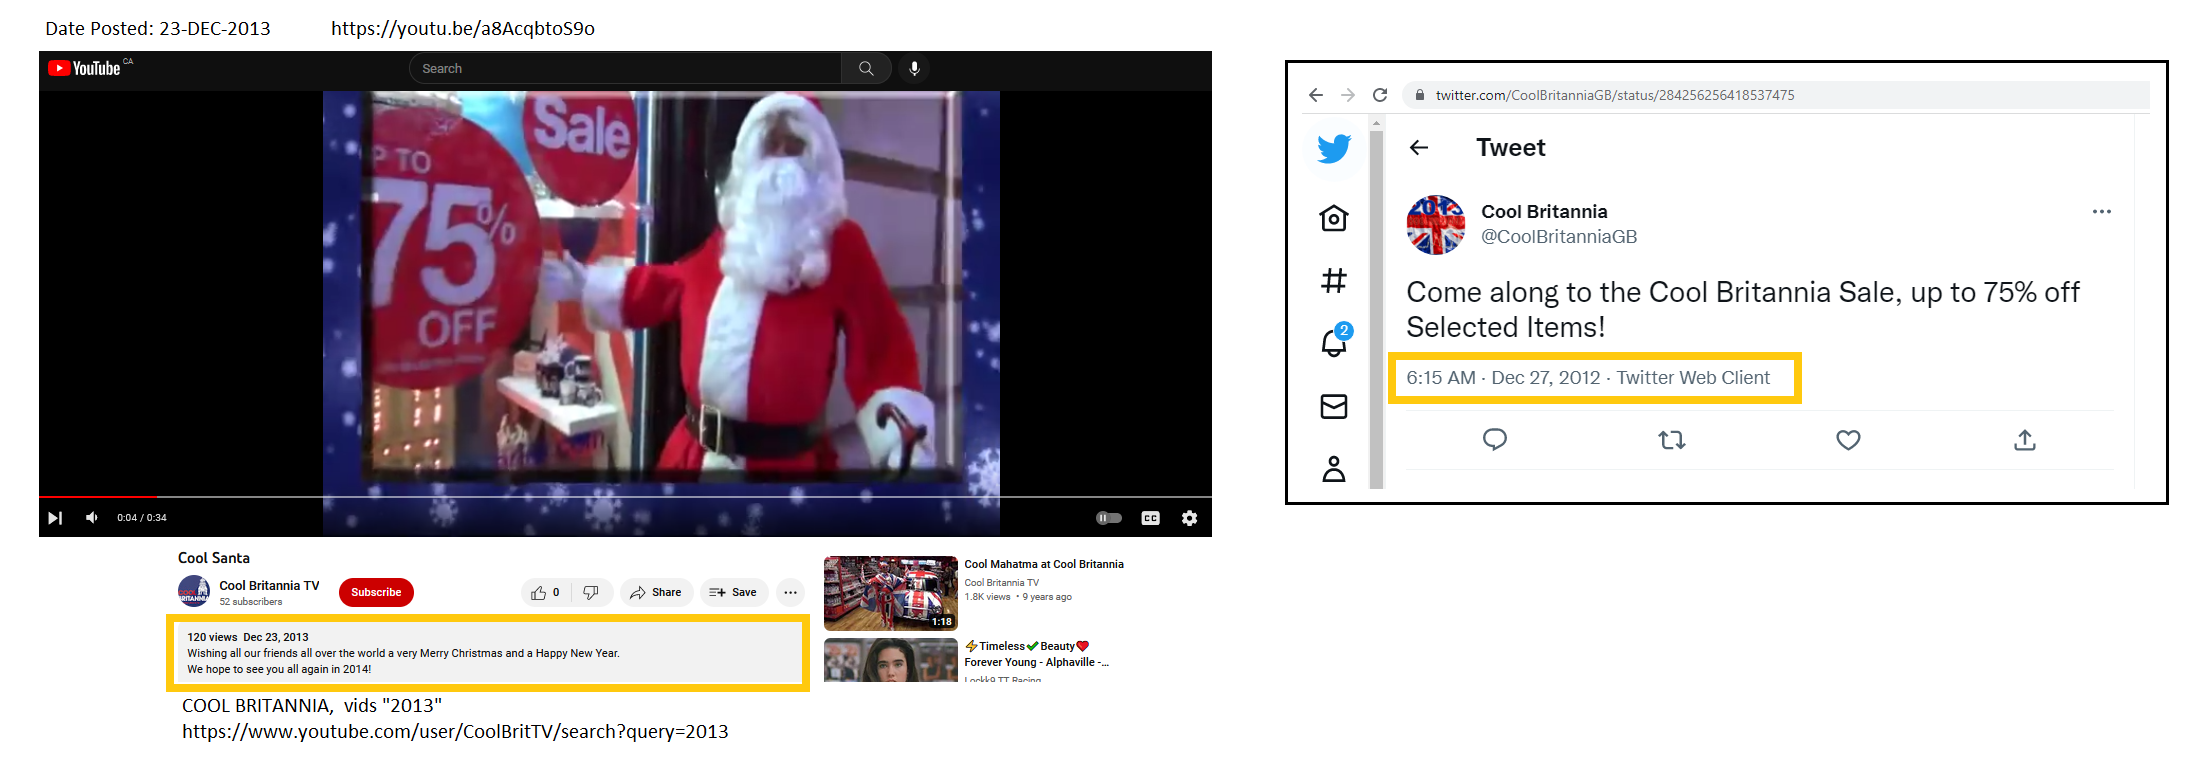This screenshot has height=765, width=2193.
Task: Go back using Tweet header arrow
Action: click(1419, 148)
